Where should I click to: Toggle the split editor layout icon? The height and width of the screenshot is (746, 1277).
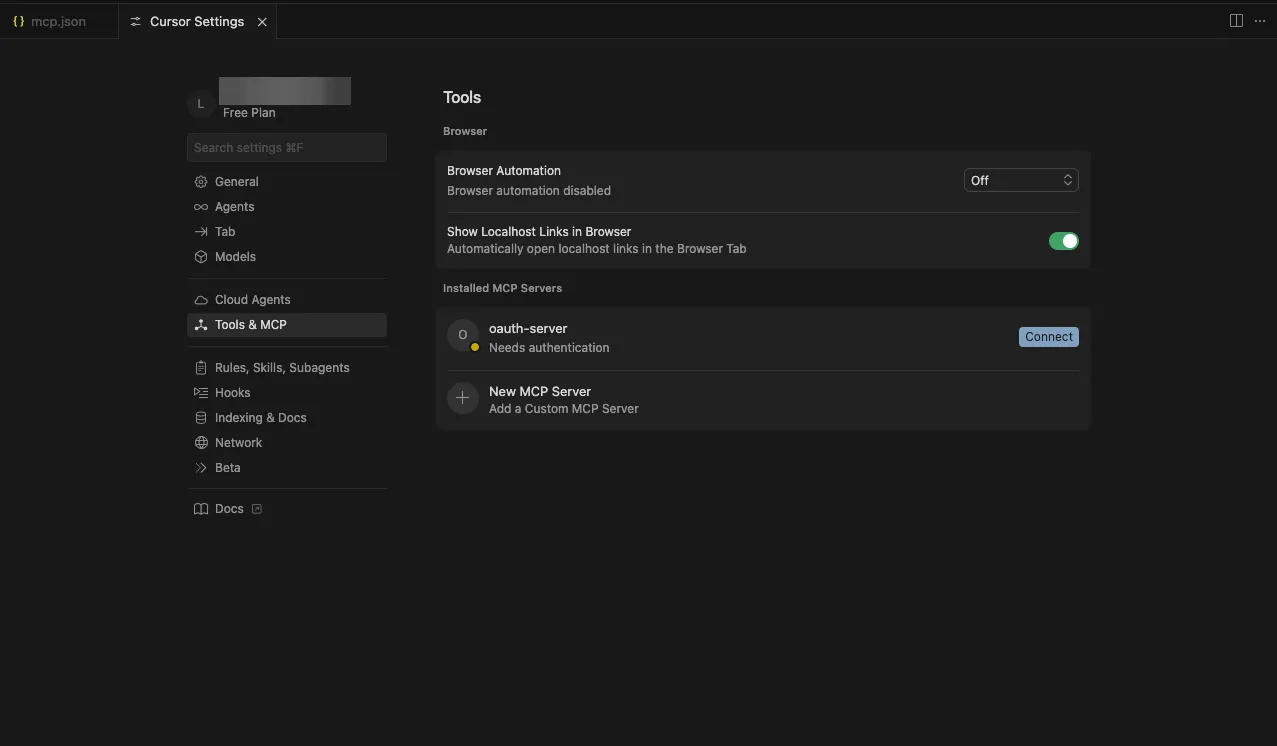pos(1236,20)
